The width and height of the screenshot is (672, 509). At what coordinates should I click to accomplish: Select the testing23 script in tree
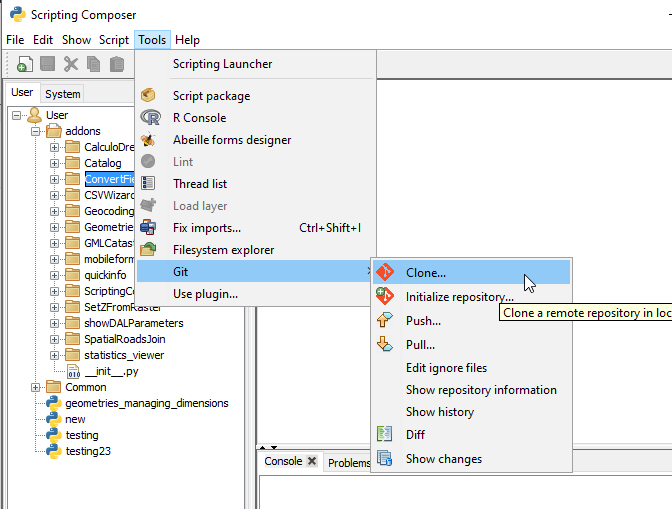(88, 451)
